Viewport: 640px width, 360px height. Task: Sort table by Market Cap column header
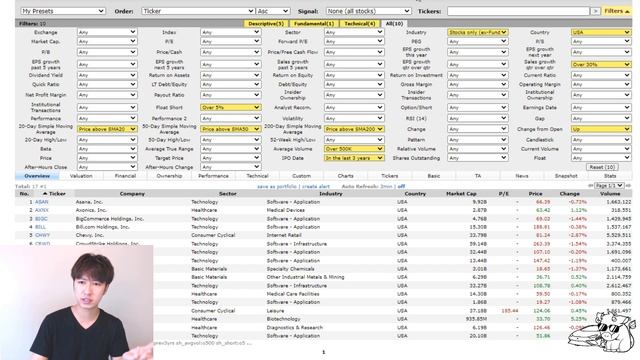(461, 193)
